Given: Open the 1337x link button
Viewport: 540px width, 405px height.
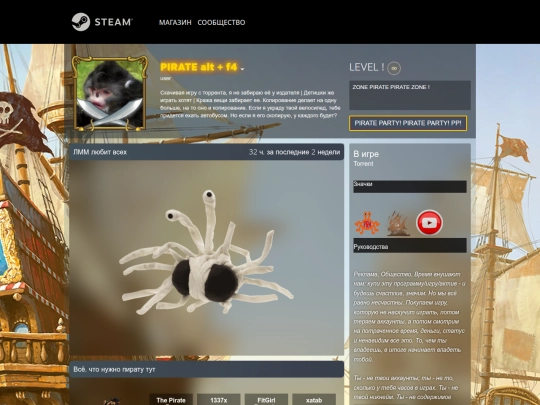Looking at the screenshot, I should 219,399.
